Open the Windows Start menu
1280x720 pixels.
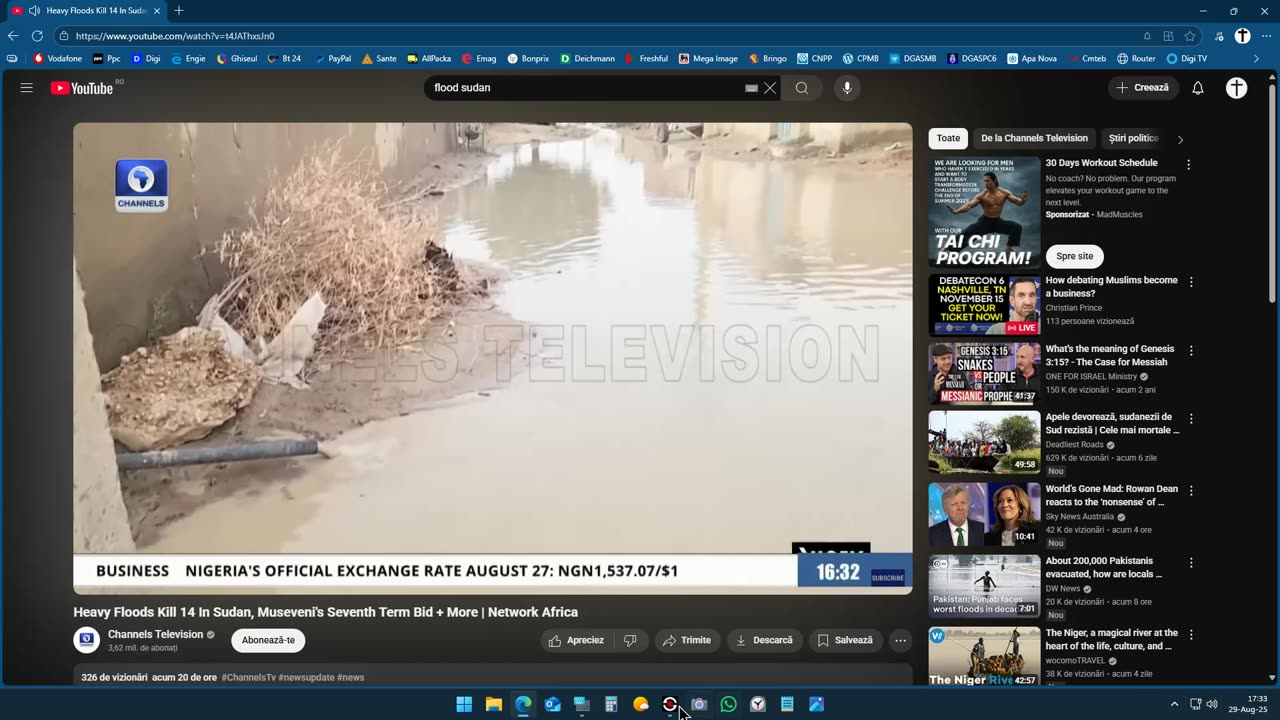coord(464,704)
